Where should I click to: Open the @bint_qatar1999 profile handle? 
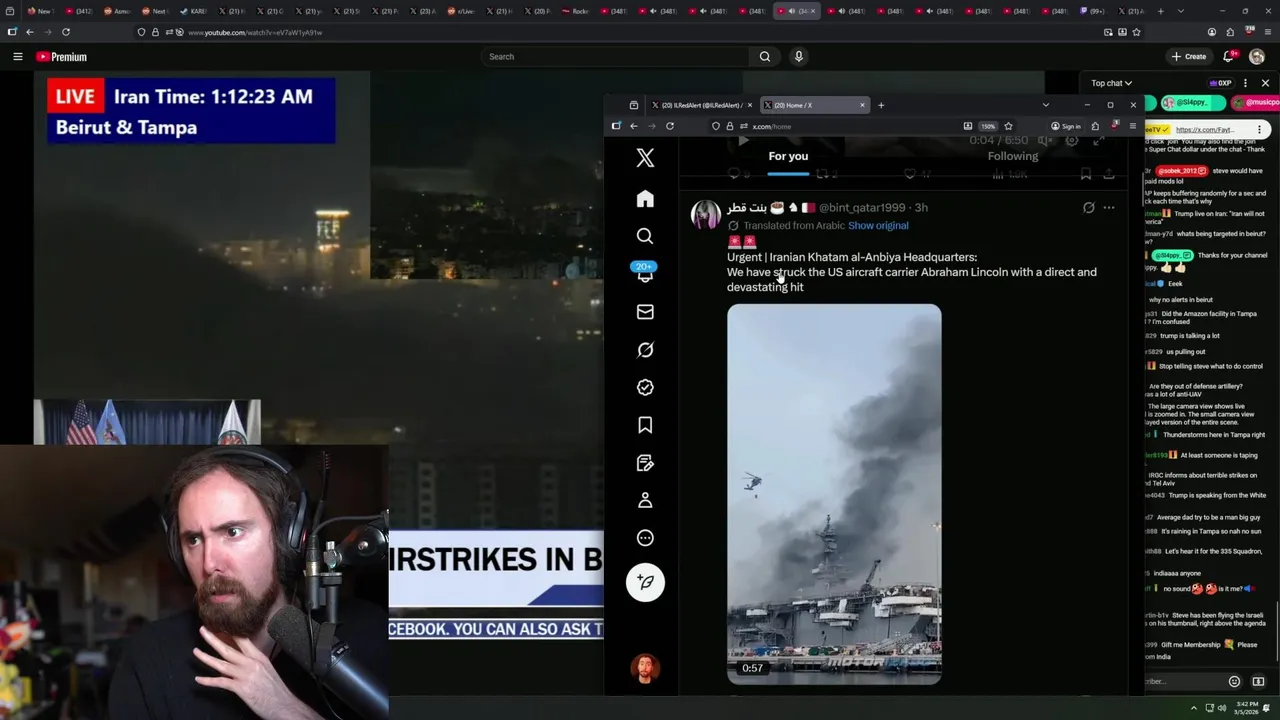click(x=861, y=208)
